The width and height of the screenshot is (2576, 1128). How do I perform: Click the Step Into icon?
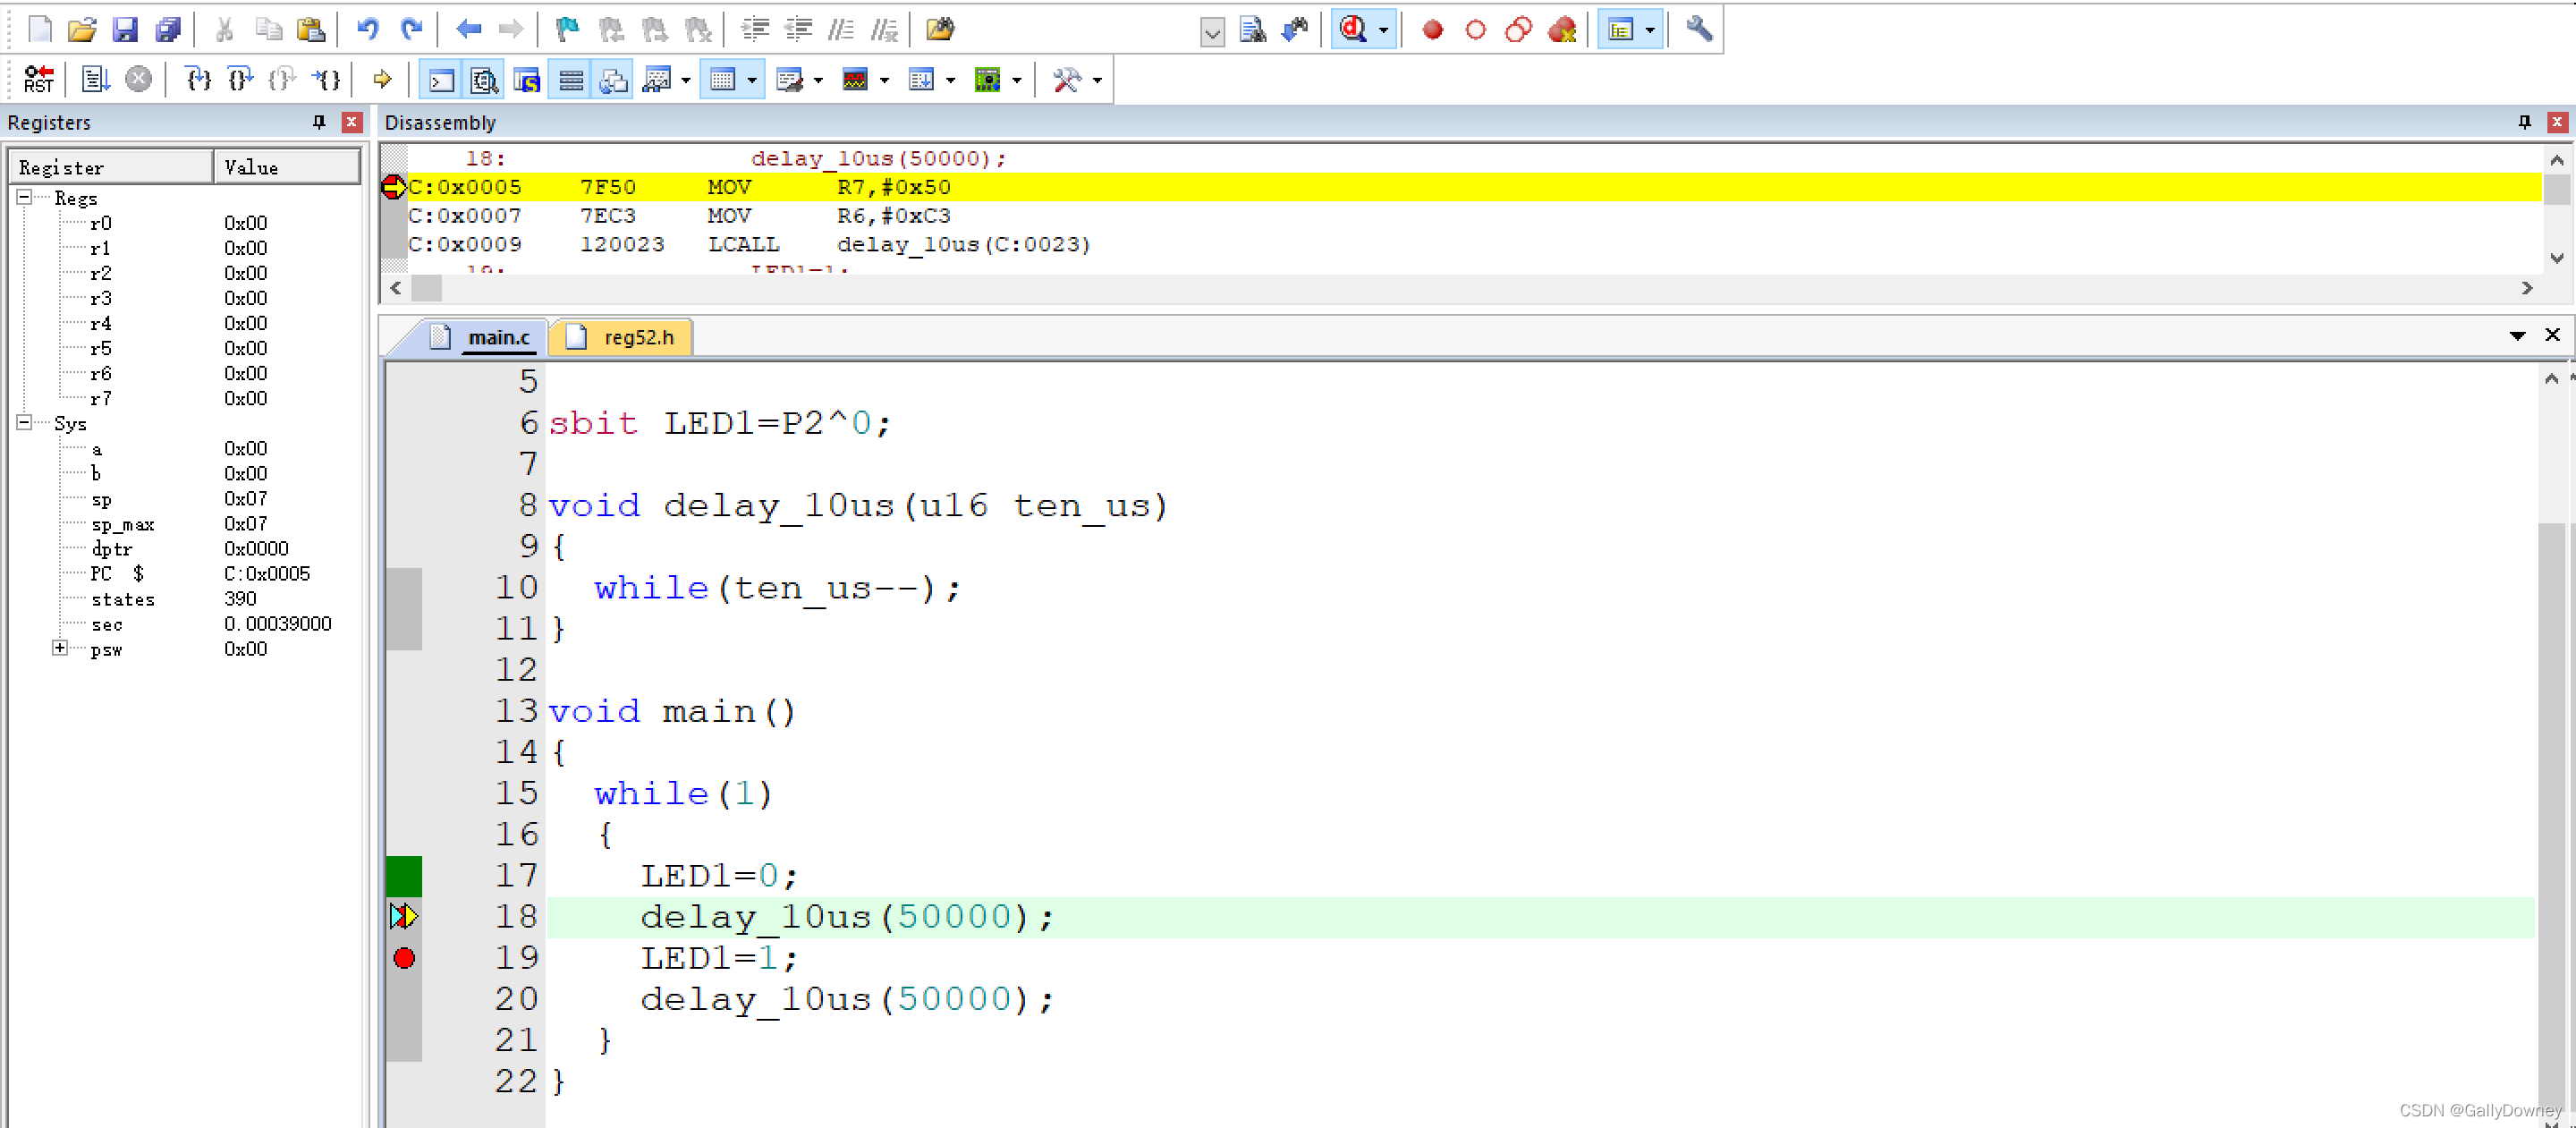(x=198, y=79)
